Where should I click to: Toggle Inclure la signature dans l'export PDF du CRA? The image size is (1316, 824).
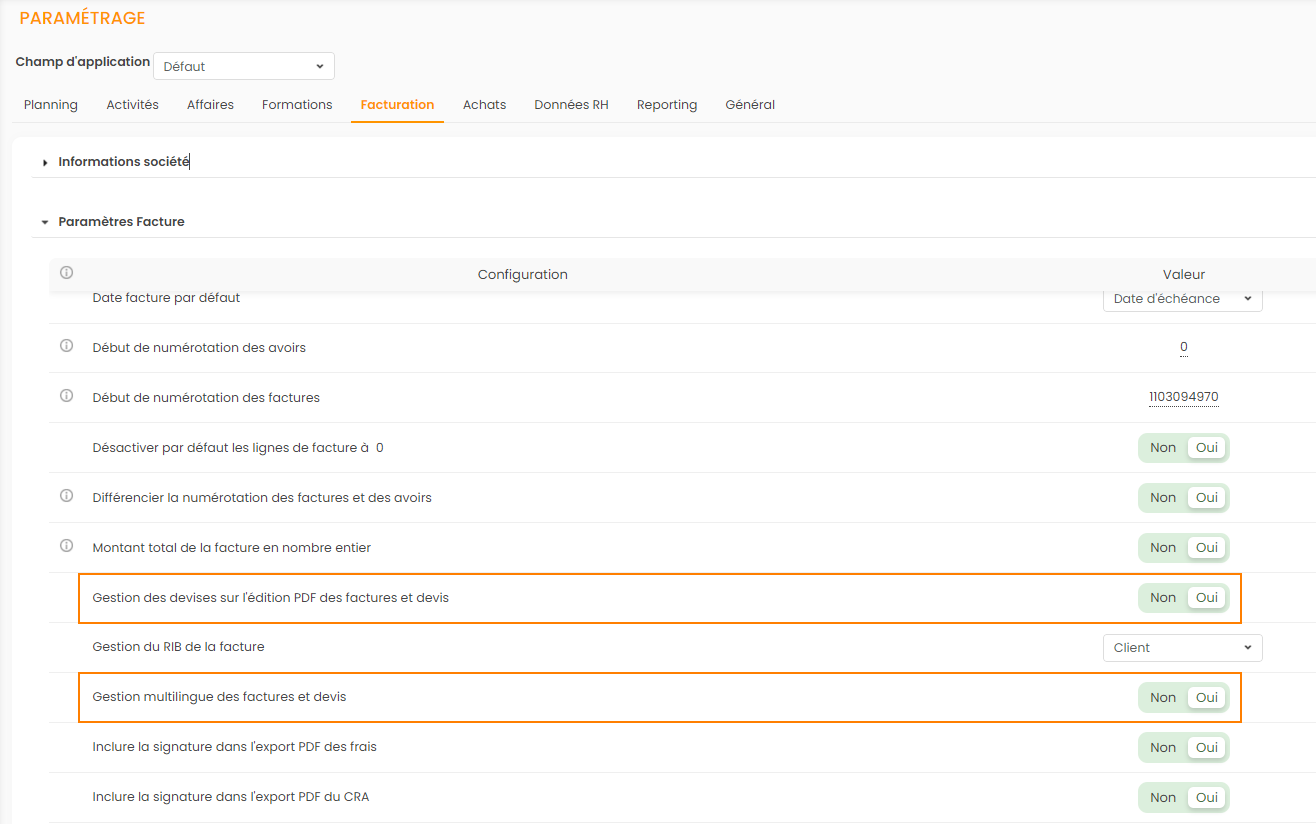click(x=1183, y=798)
